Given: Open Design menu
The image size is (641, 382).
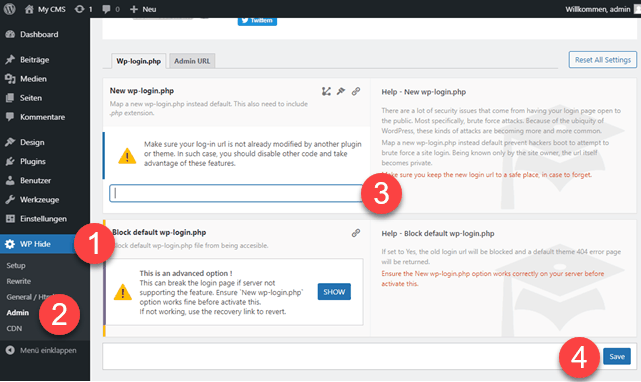Looking at the screenshot, I should coord(32,142).
